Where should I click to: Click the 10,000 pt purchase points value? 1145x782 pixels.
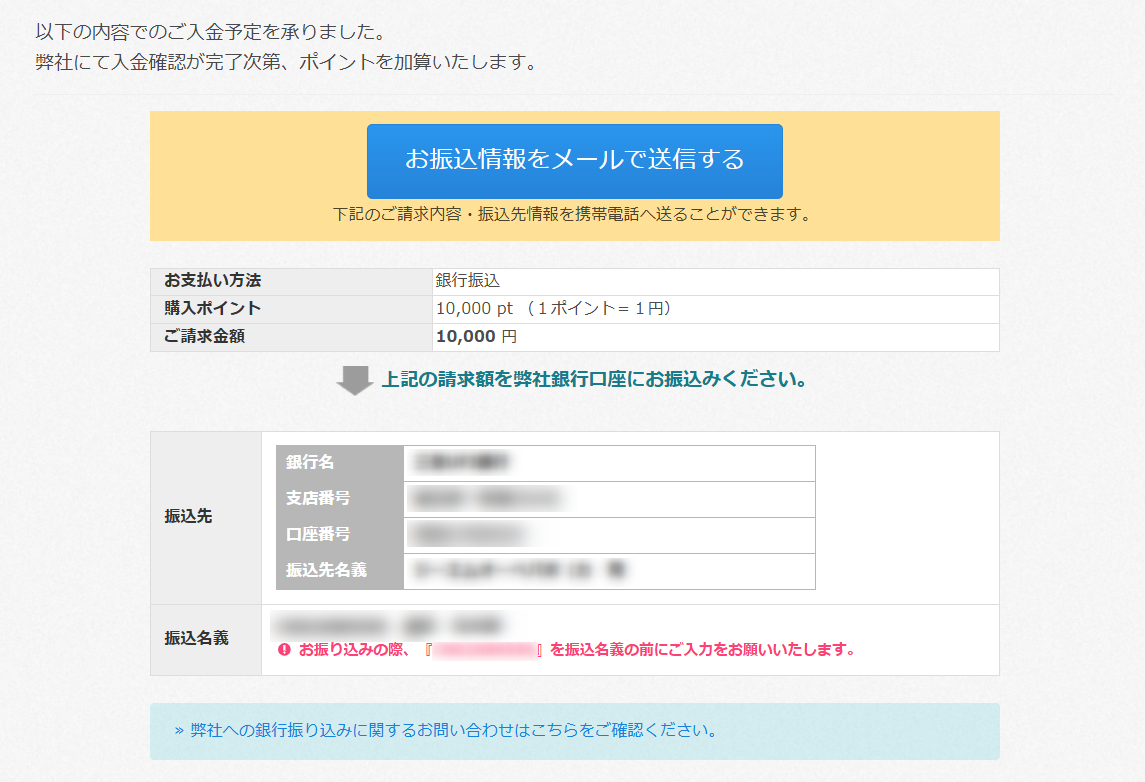tap(474, 309)
